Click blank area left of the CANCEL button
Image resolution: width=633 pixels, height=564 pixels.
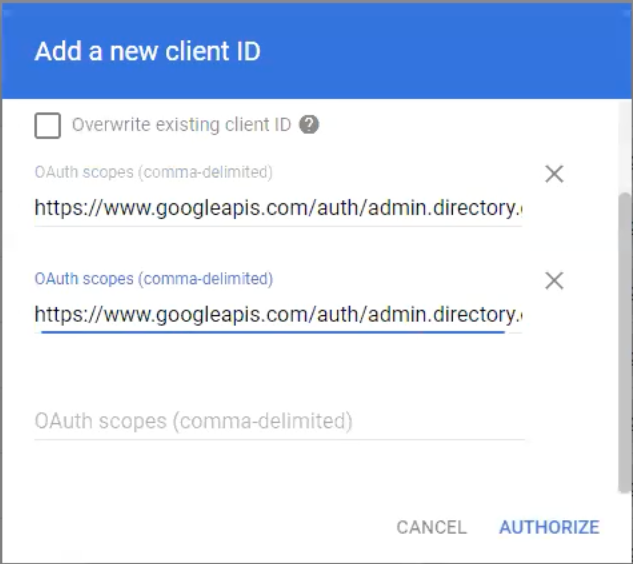pyautogui.click(x=202, y=527)
